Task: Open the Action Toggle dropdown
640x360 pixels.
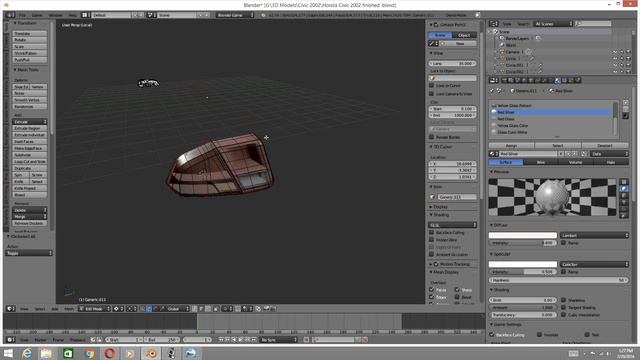Action: [x=29, y=253]
